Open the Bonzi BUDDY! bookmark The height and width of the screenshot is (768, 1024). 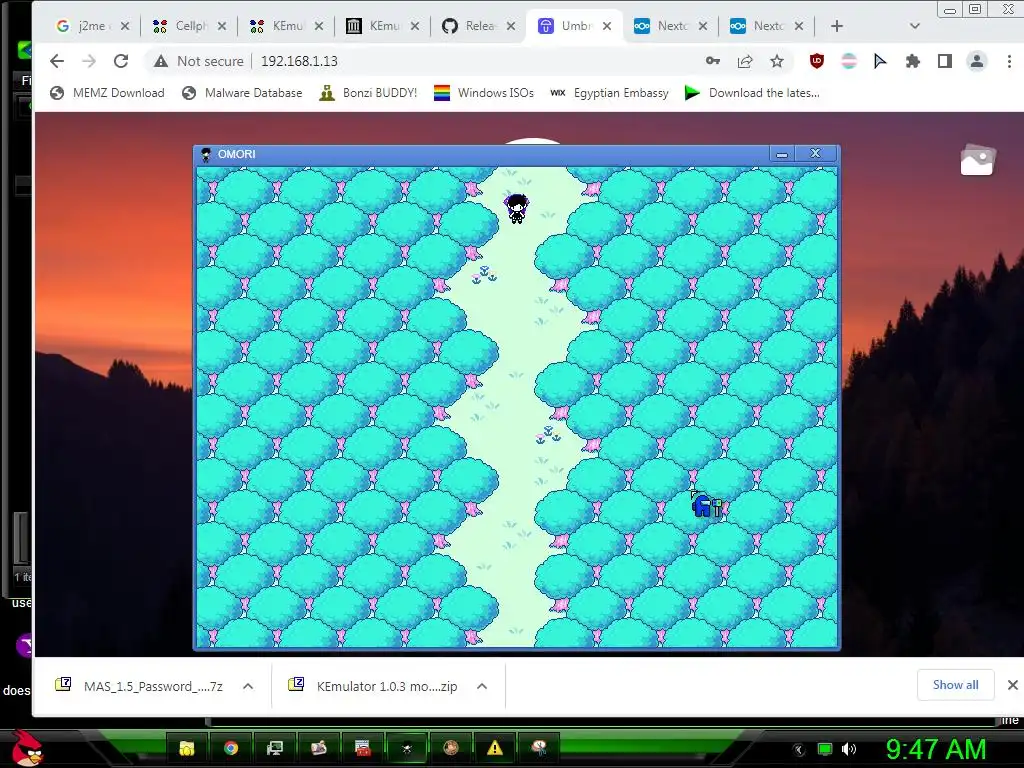click(x=368, y=93)
